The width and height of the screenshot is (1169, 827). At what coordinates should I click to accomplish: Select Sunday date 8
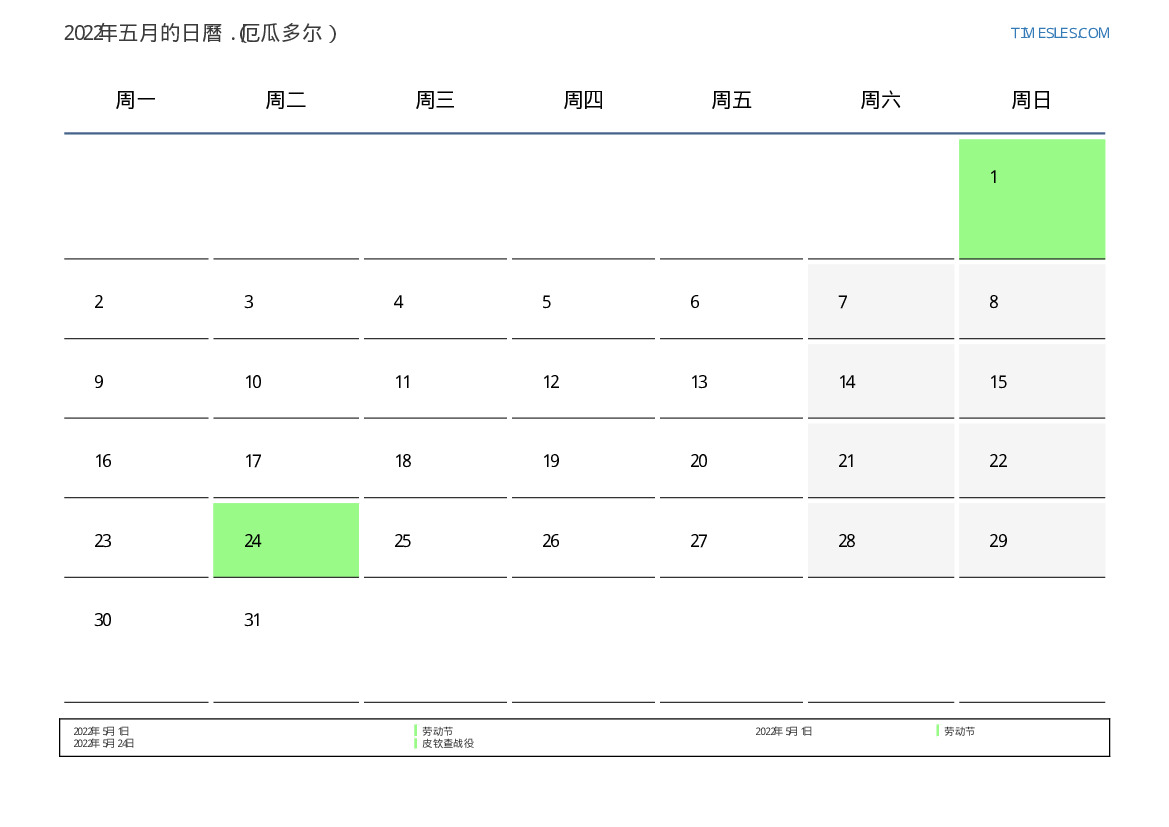point(1032,301)
